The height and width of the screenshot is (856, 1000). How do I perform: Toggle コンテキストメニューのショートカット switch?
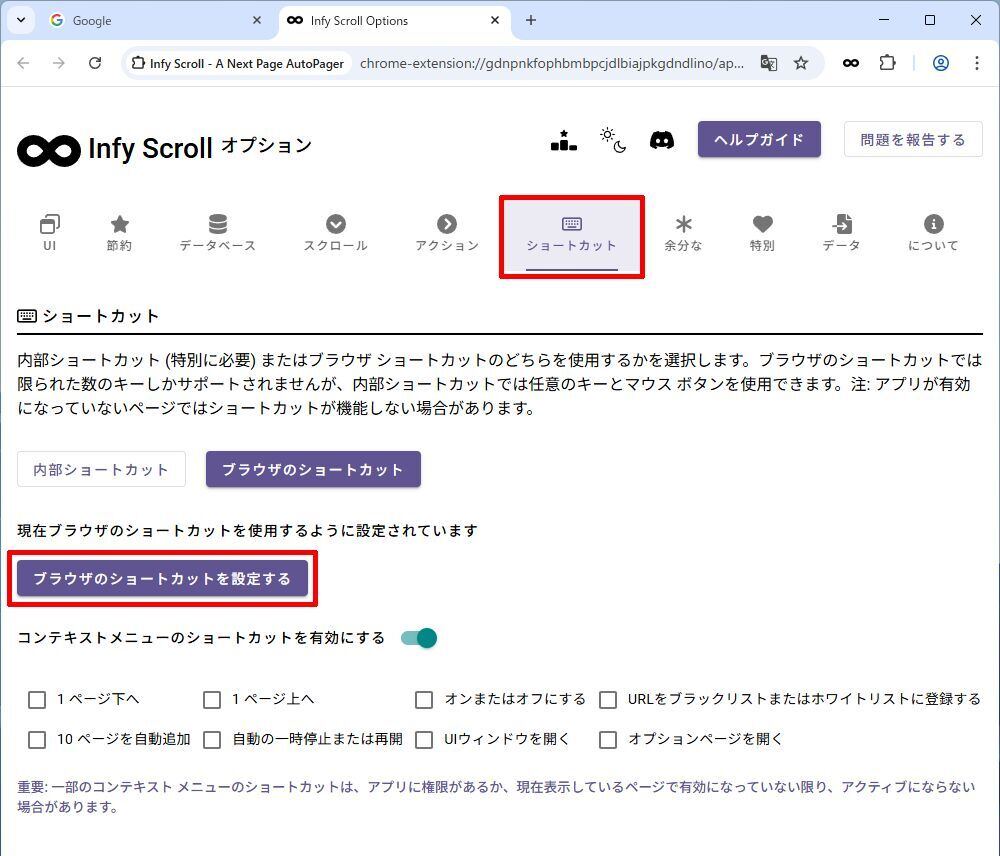[419, 638]
